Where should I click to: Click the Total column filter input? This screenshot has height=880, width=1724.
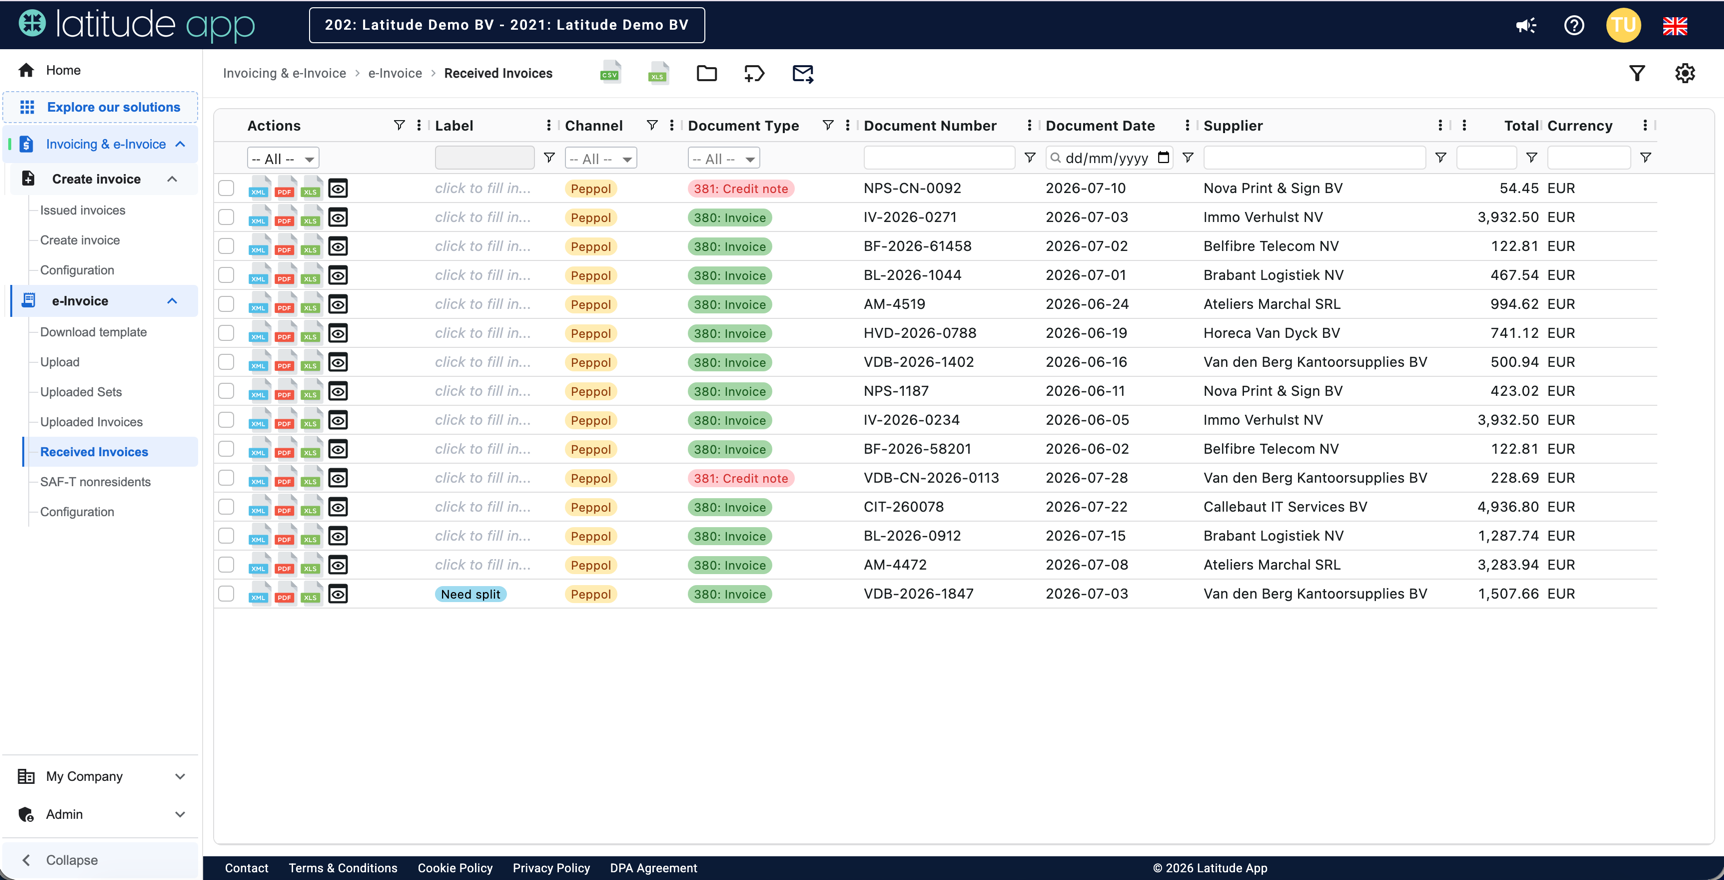(x=1487, y=158)
